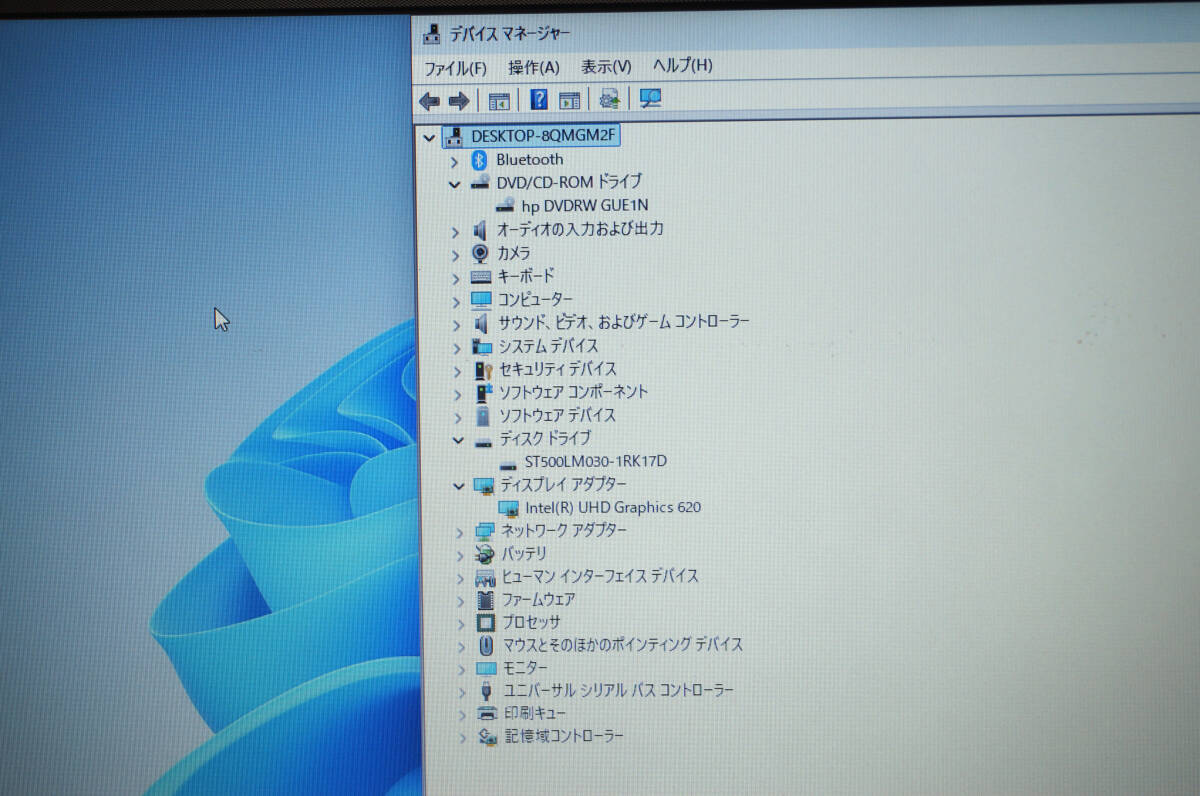This screenshot has height=796, width=1200.
Task: Expand the バッテリ category arrow
Action: click(460, 554)
